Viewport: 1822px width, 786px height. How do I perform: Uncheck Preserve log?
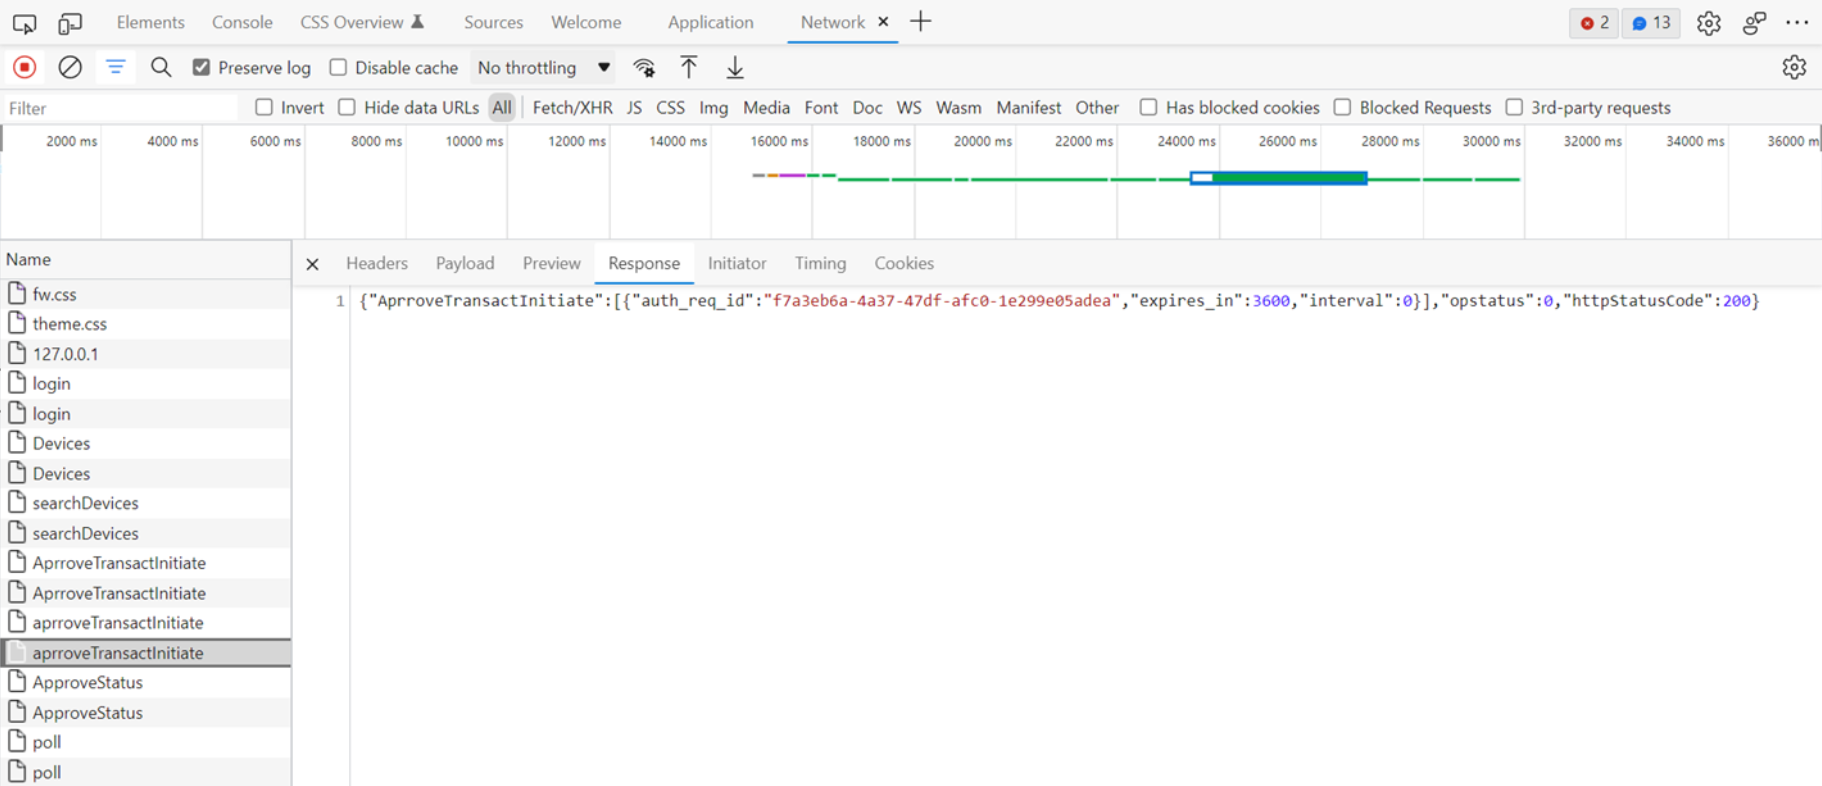point(202,67)
